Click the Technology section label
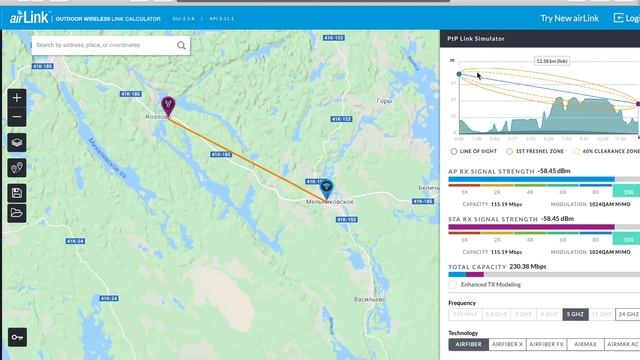The height and width of the screenshot is (360, 640). pyautogui.click(x=463, y=333)
